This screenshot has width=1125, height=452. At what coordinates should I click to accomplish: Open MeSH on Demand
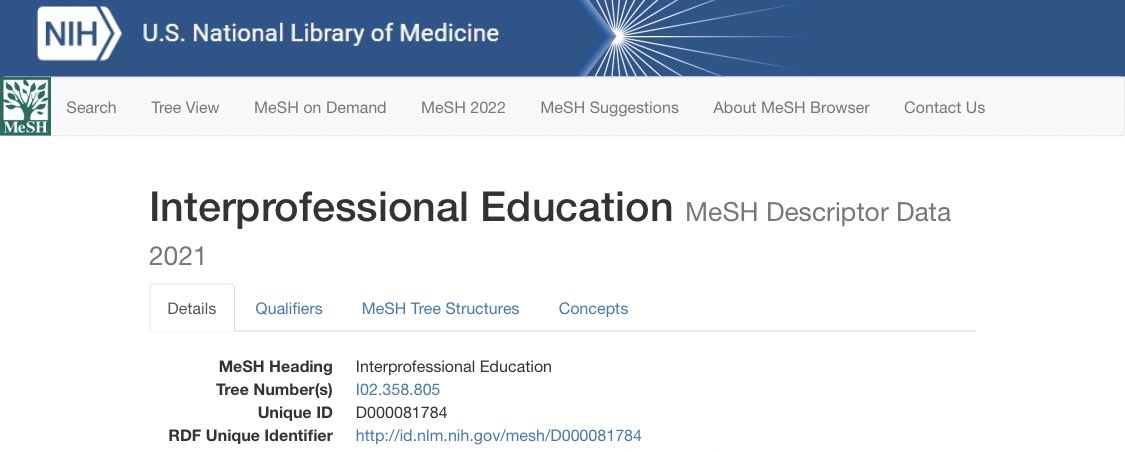(x=320, y=108)
